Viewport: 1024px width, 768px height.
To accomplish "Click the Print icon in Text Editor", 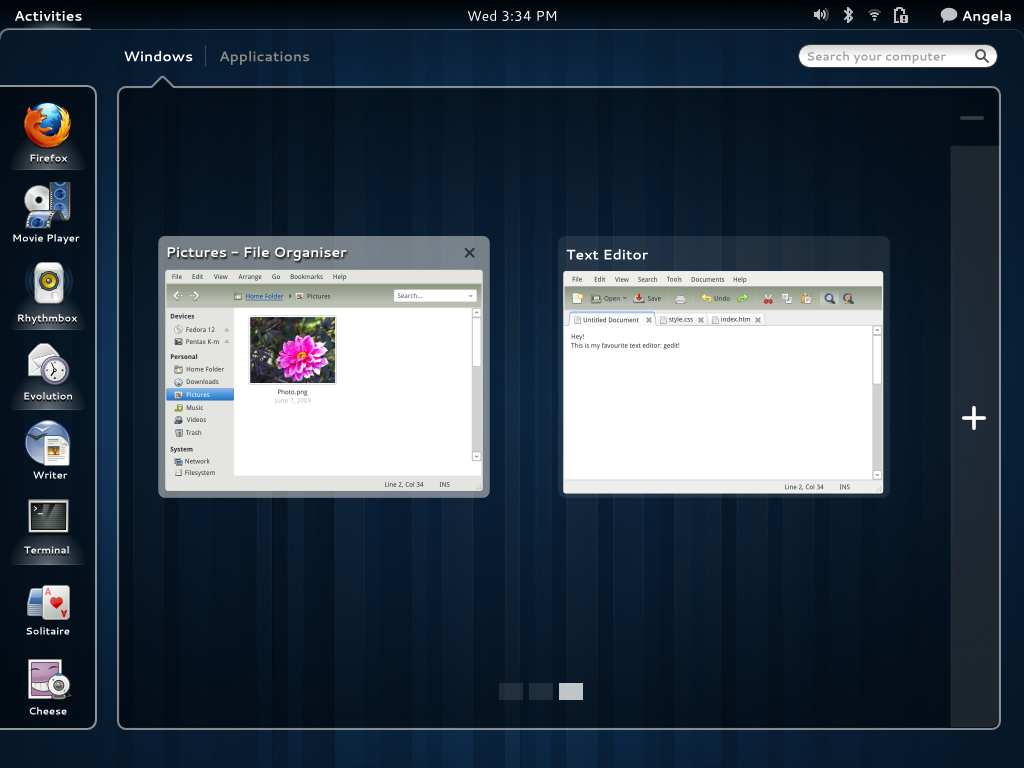I will point(681,298).
